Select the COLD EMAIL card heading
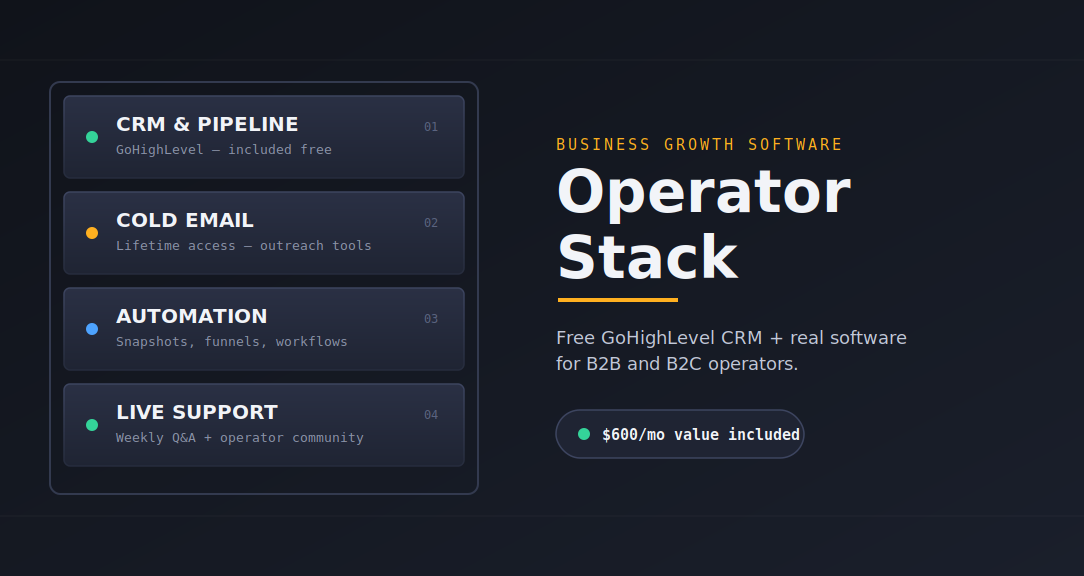Image resolution: width=1084 pixels, height=576 pixels. click(185, 221)
